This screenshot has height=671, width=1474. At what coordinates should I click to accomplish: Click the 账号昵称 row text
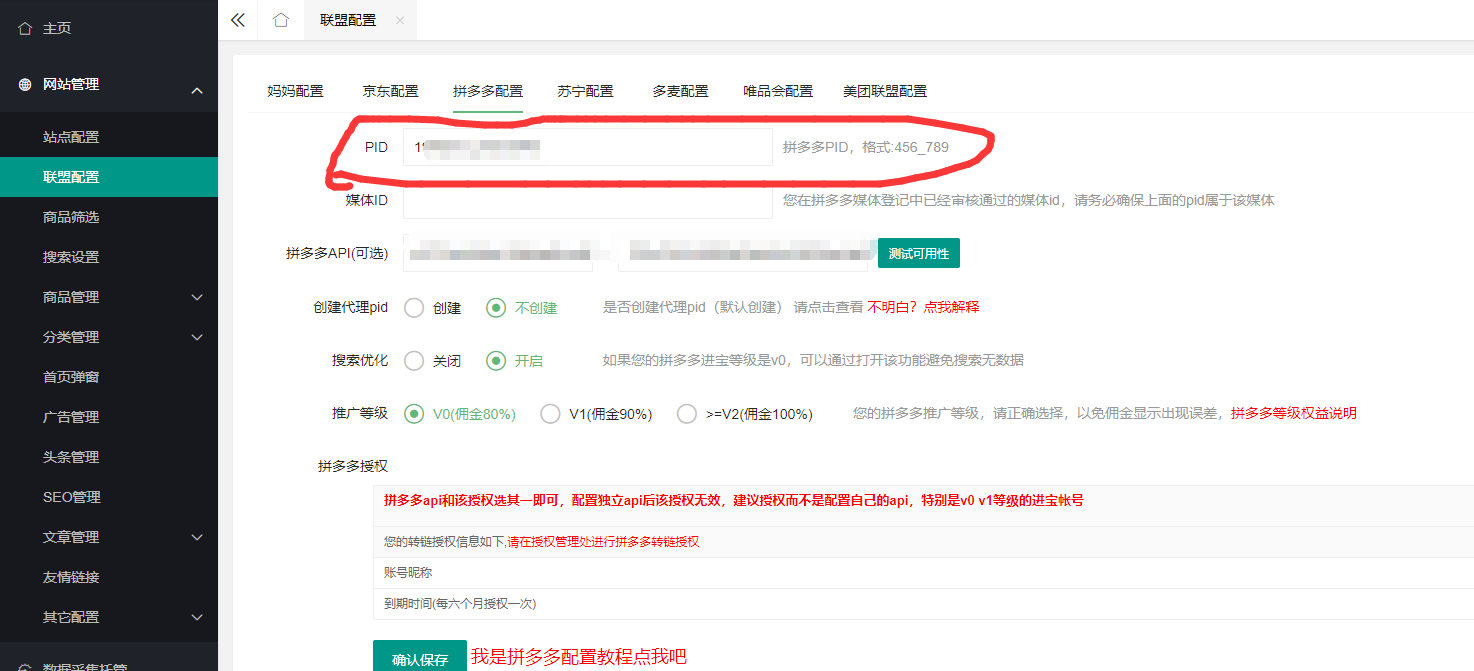(408, 573)
